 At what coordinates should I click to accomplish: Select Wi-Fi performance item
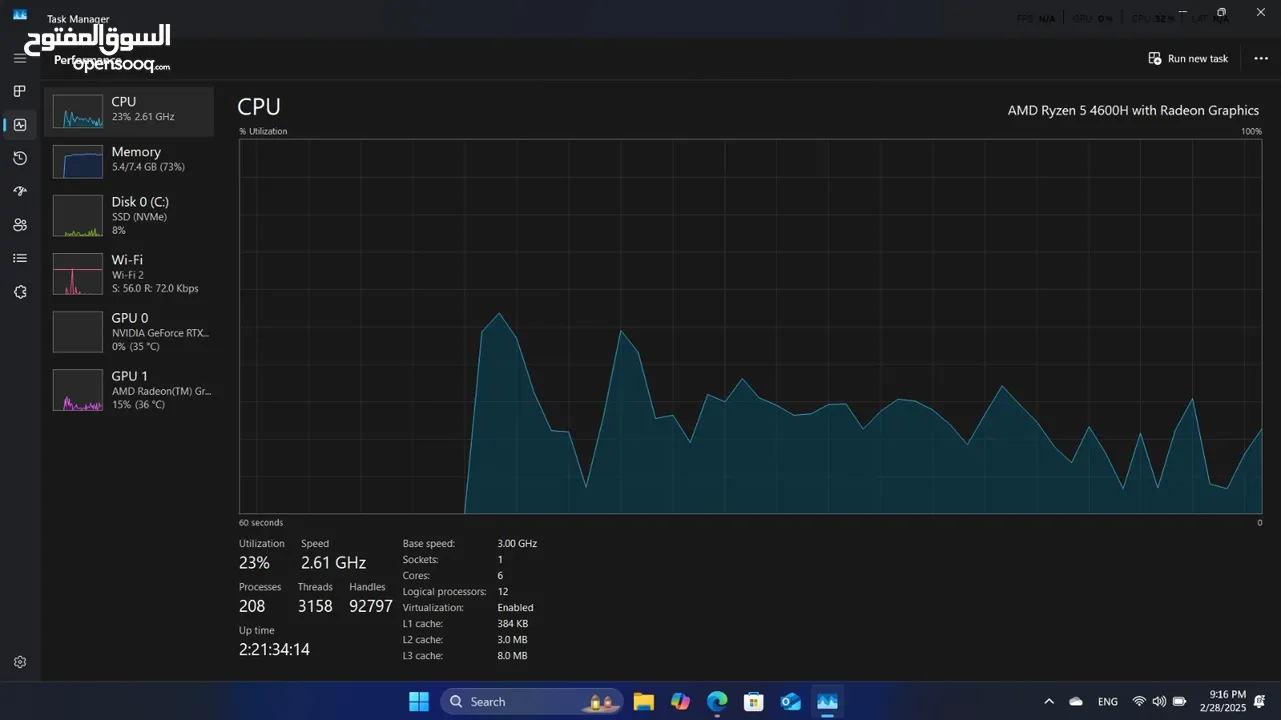(x=128, y=273)
